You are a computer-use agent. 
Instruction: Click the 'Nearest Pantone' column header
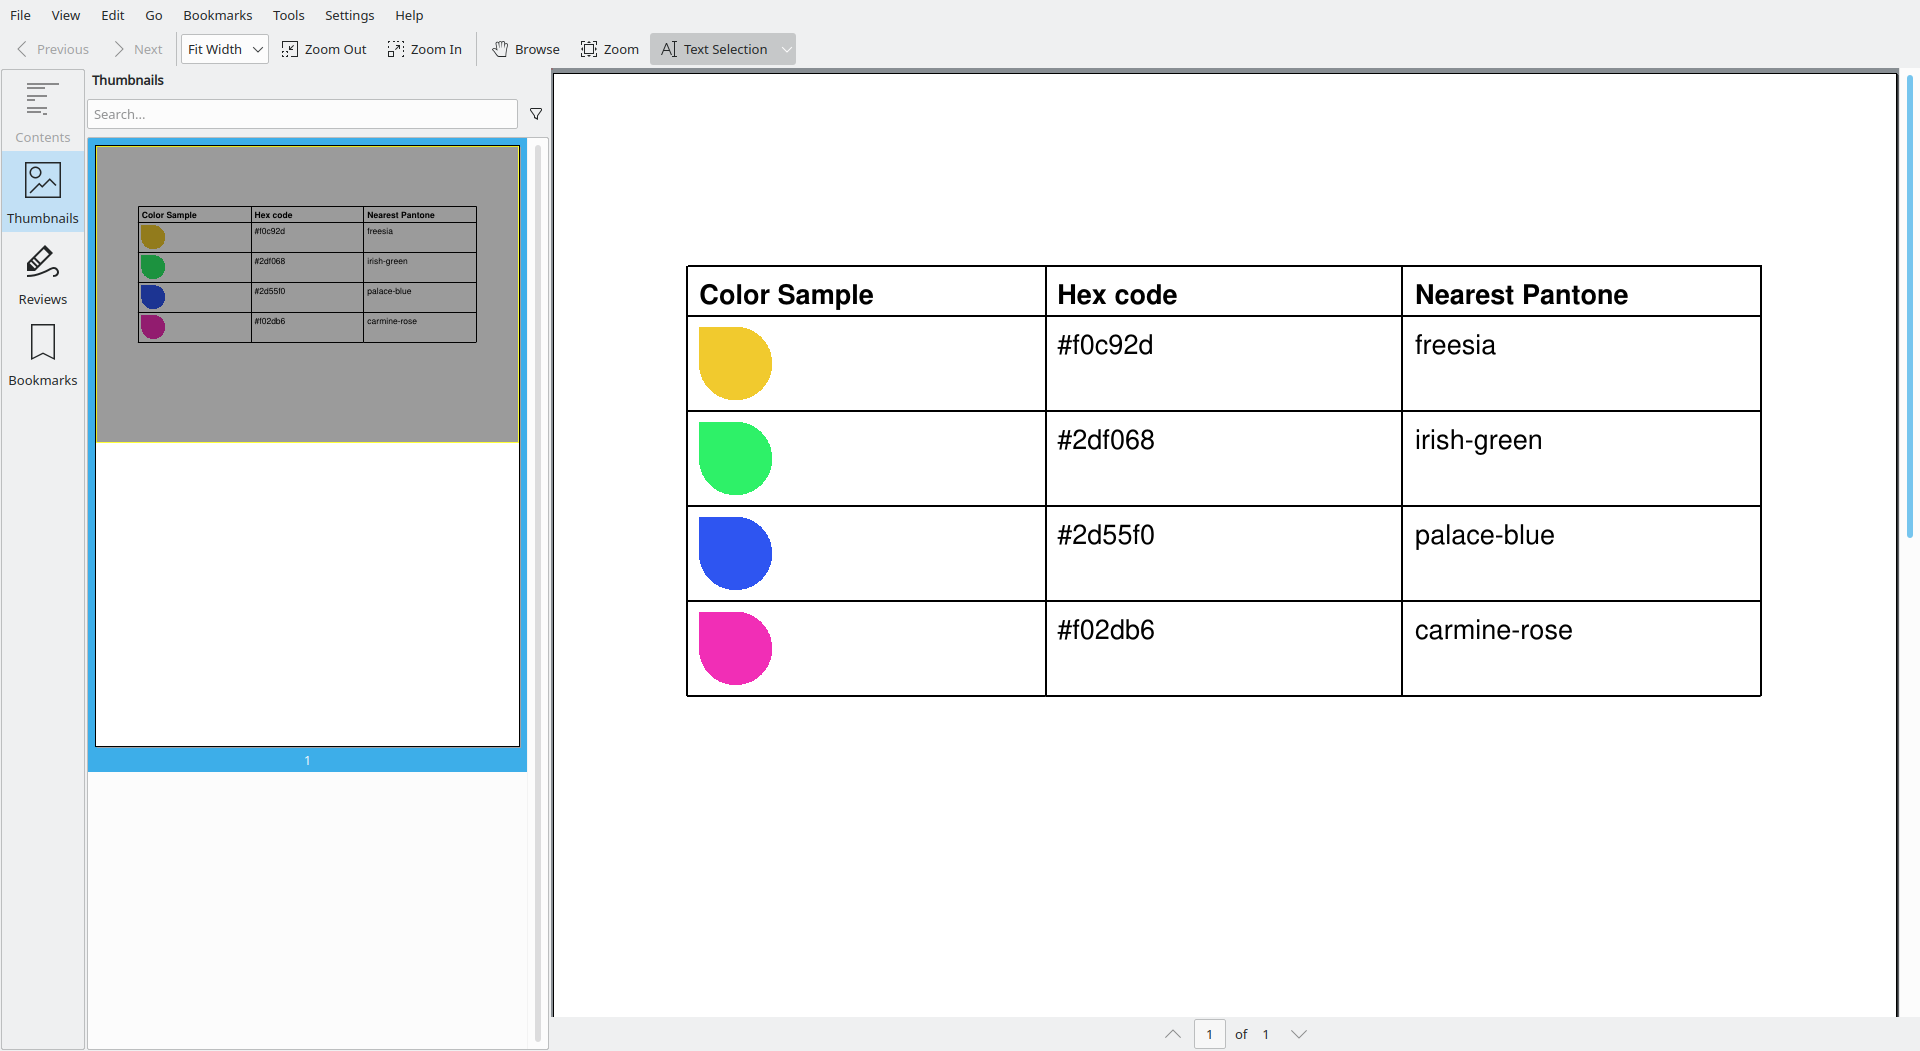1521,295
